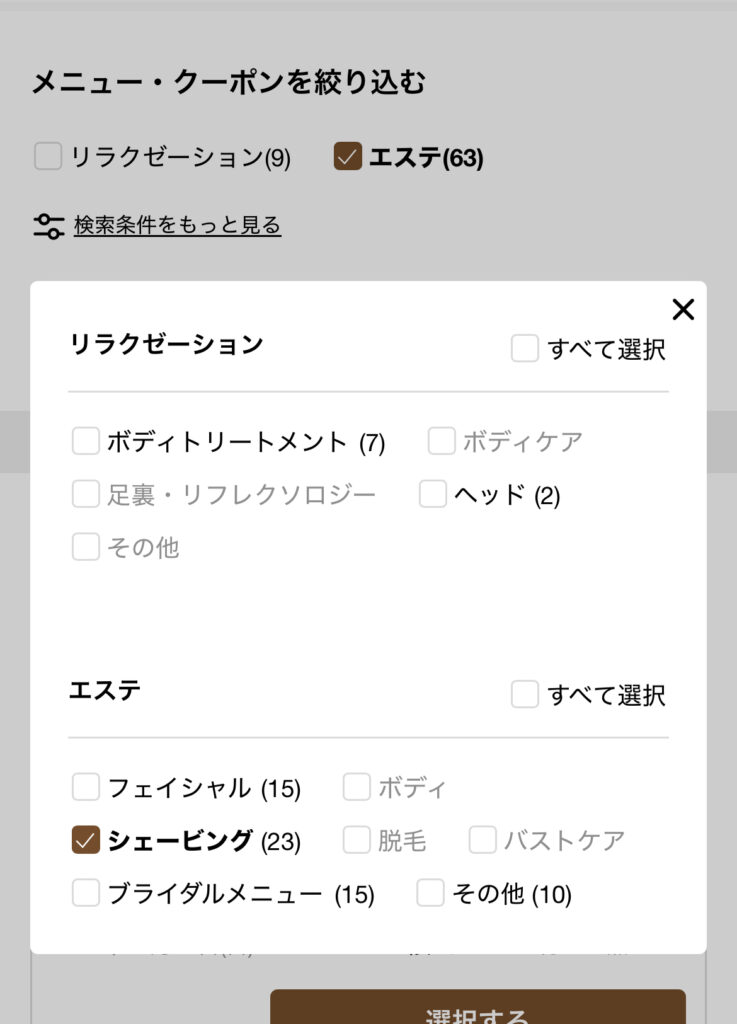Tick the ヘッド (2) checkbox

coord(433,494)
